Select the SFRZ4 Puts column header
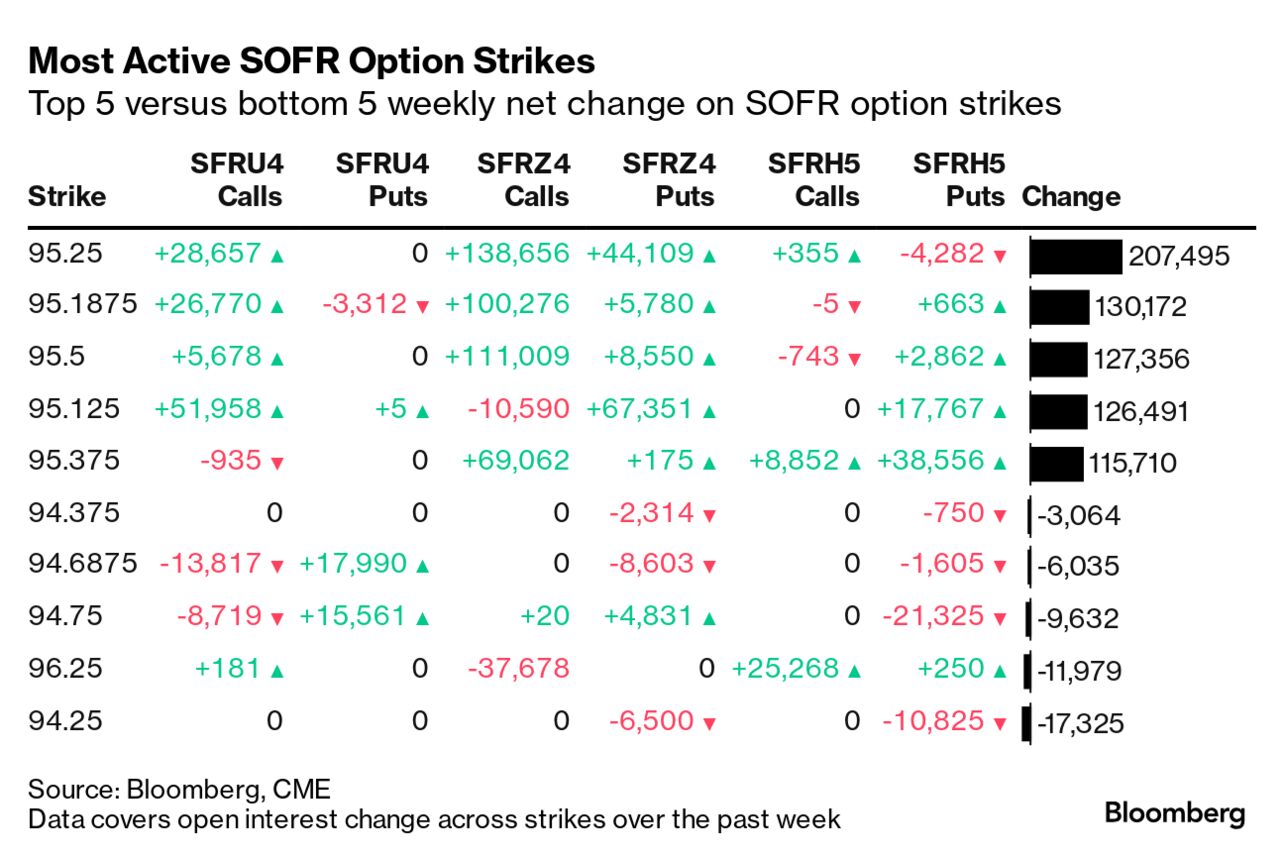 pyautogui.click(x=668, y=180)
